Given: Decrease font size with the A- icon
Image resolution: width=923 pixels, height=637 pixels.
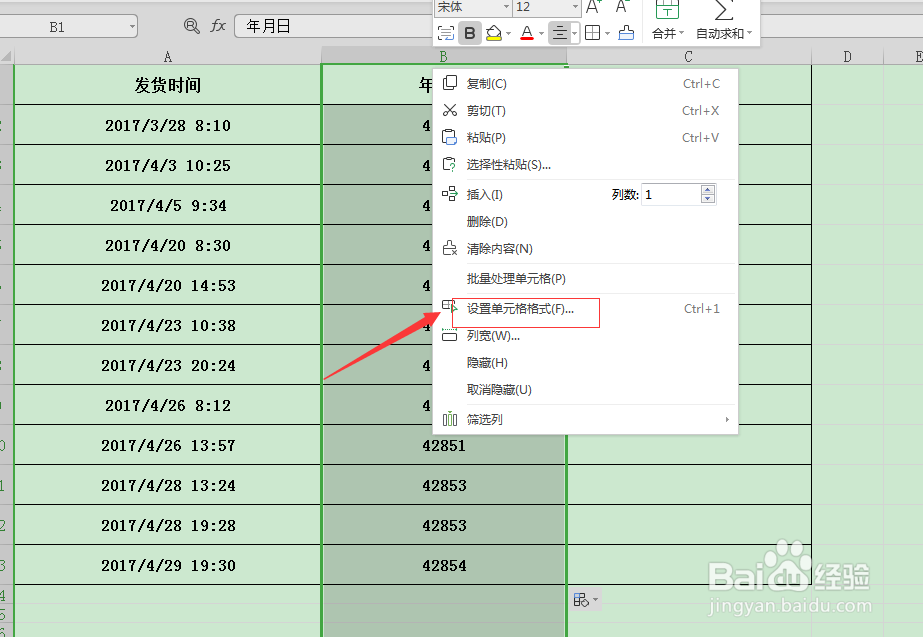Looking at the screenshot, I should tap(622, 7).
